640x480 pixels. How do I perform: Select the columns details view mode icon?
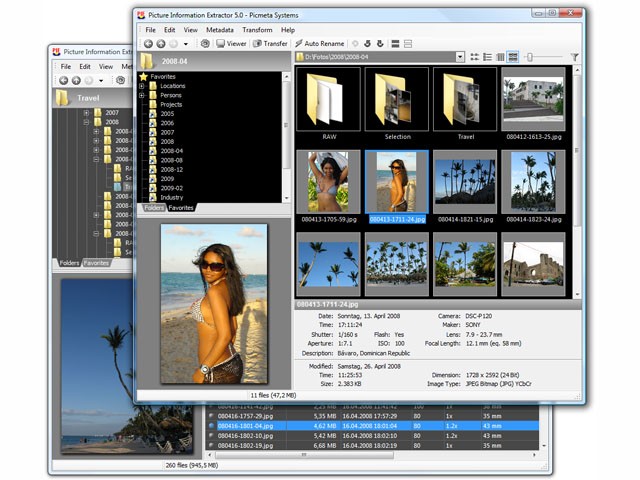500,57
